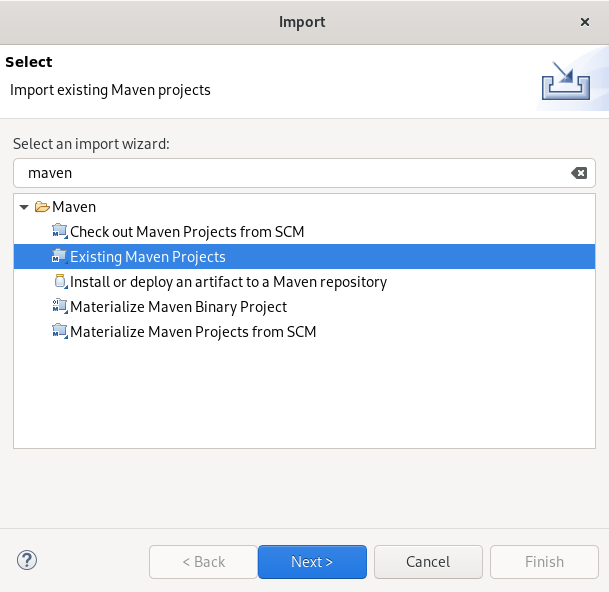Select the Check out Maven Projects from SCM entry

coord(186,232)
